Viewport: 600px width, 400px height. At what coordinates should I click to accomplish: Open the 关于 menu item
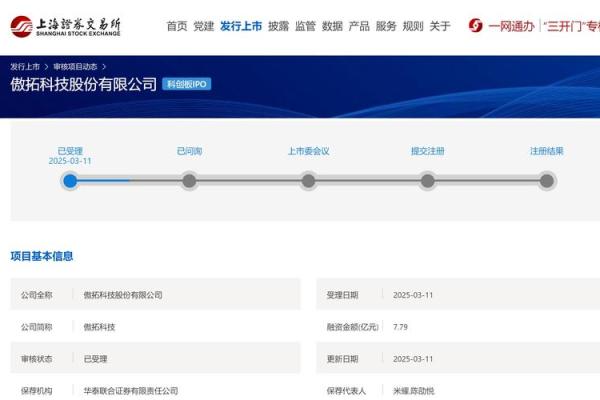440,26
